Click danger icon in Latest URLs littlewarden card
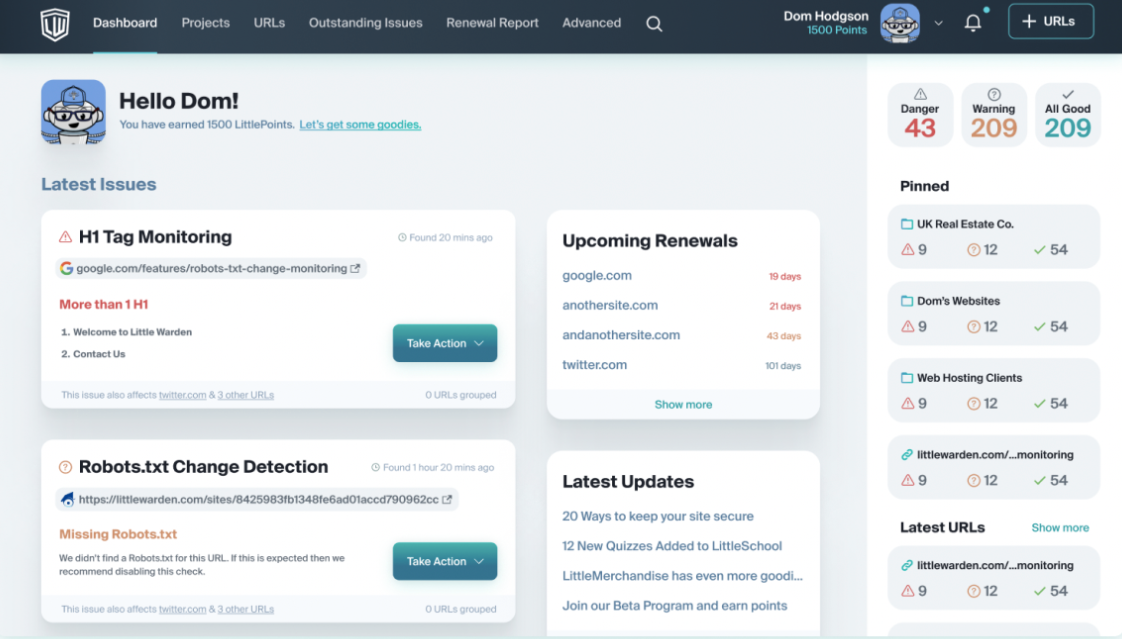Screen dimensions: 1122x639 907,591
